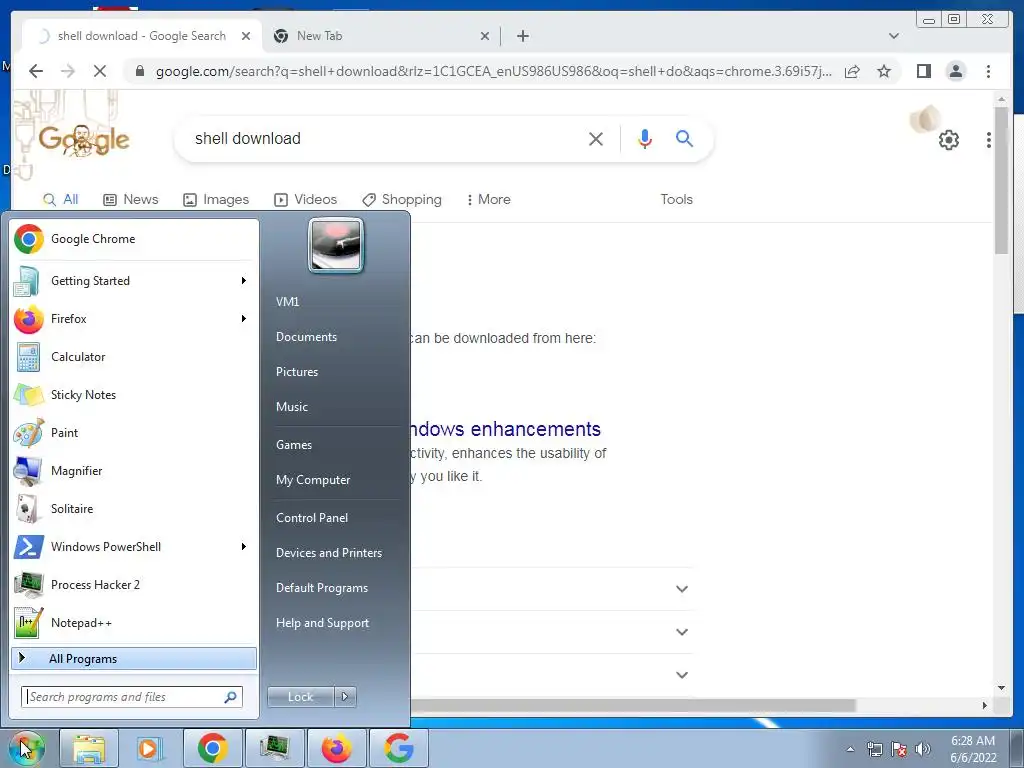This screenshot has height=768, width=1024.
Task: Open Notepad++ from the Start menu
Action: (x=134, y=622)
